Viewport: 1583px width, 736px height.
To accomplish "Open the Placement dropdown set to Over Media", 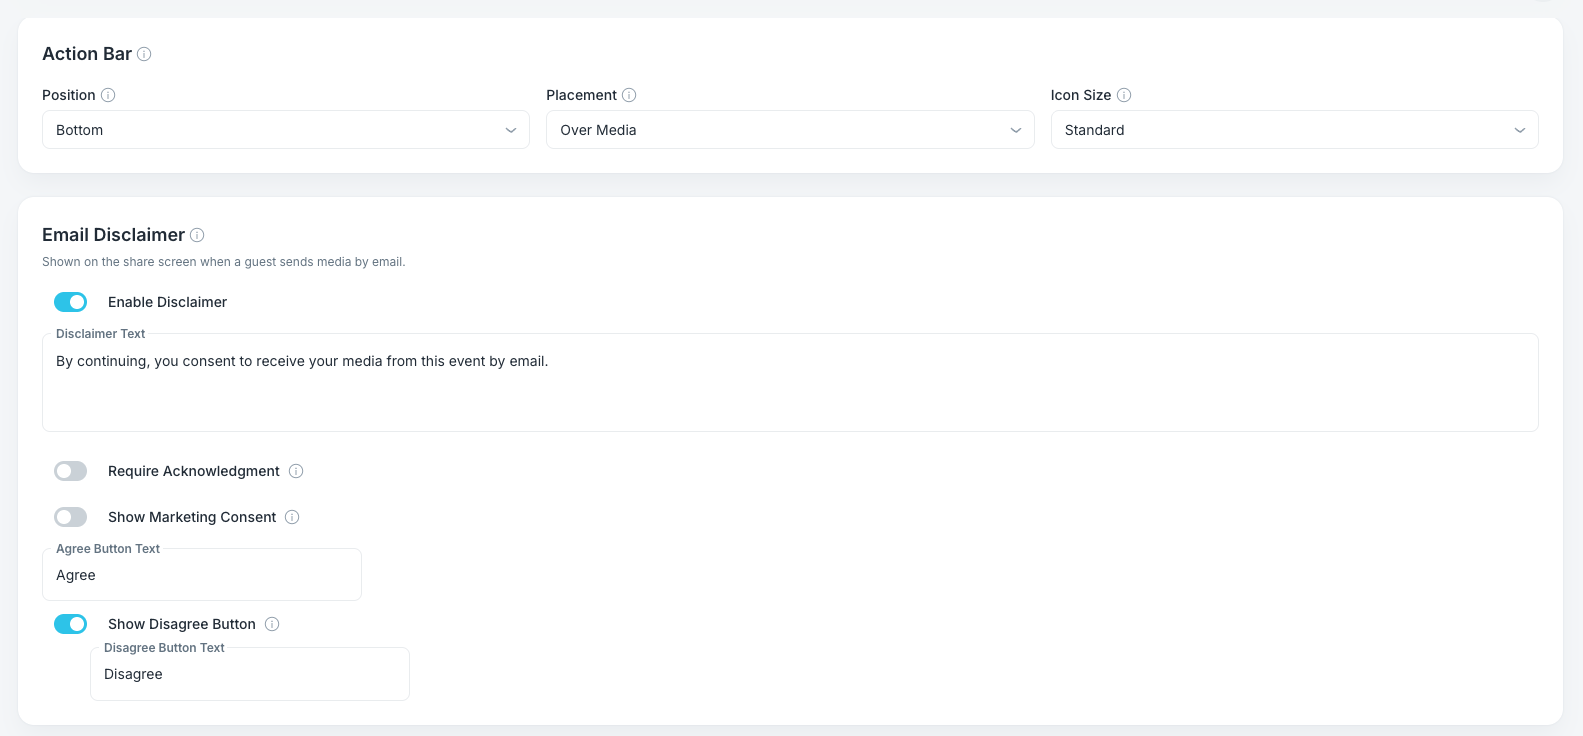I will point(790,130).
